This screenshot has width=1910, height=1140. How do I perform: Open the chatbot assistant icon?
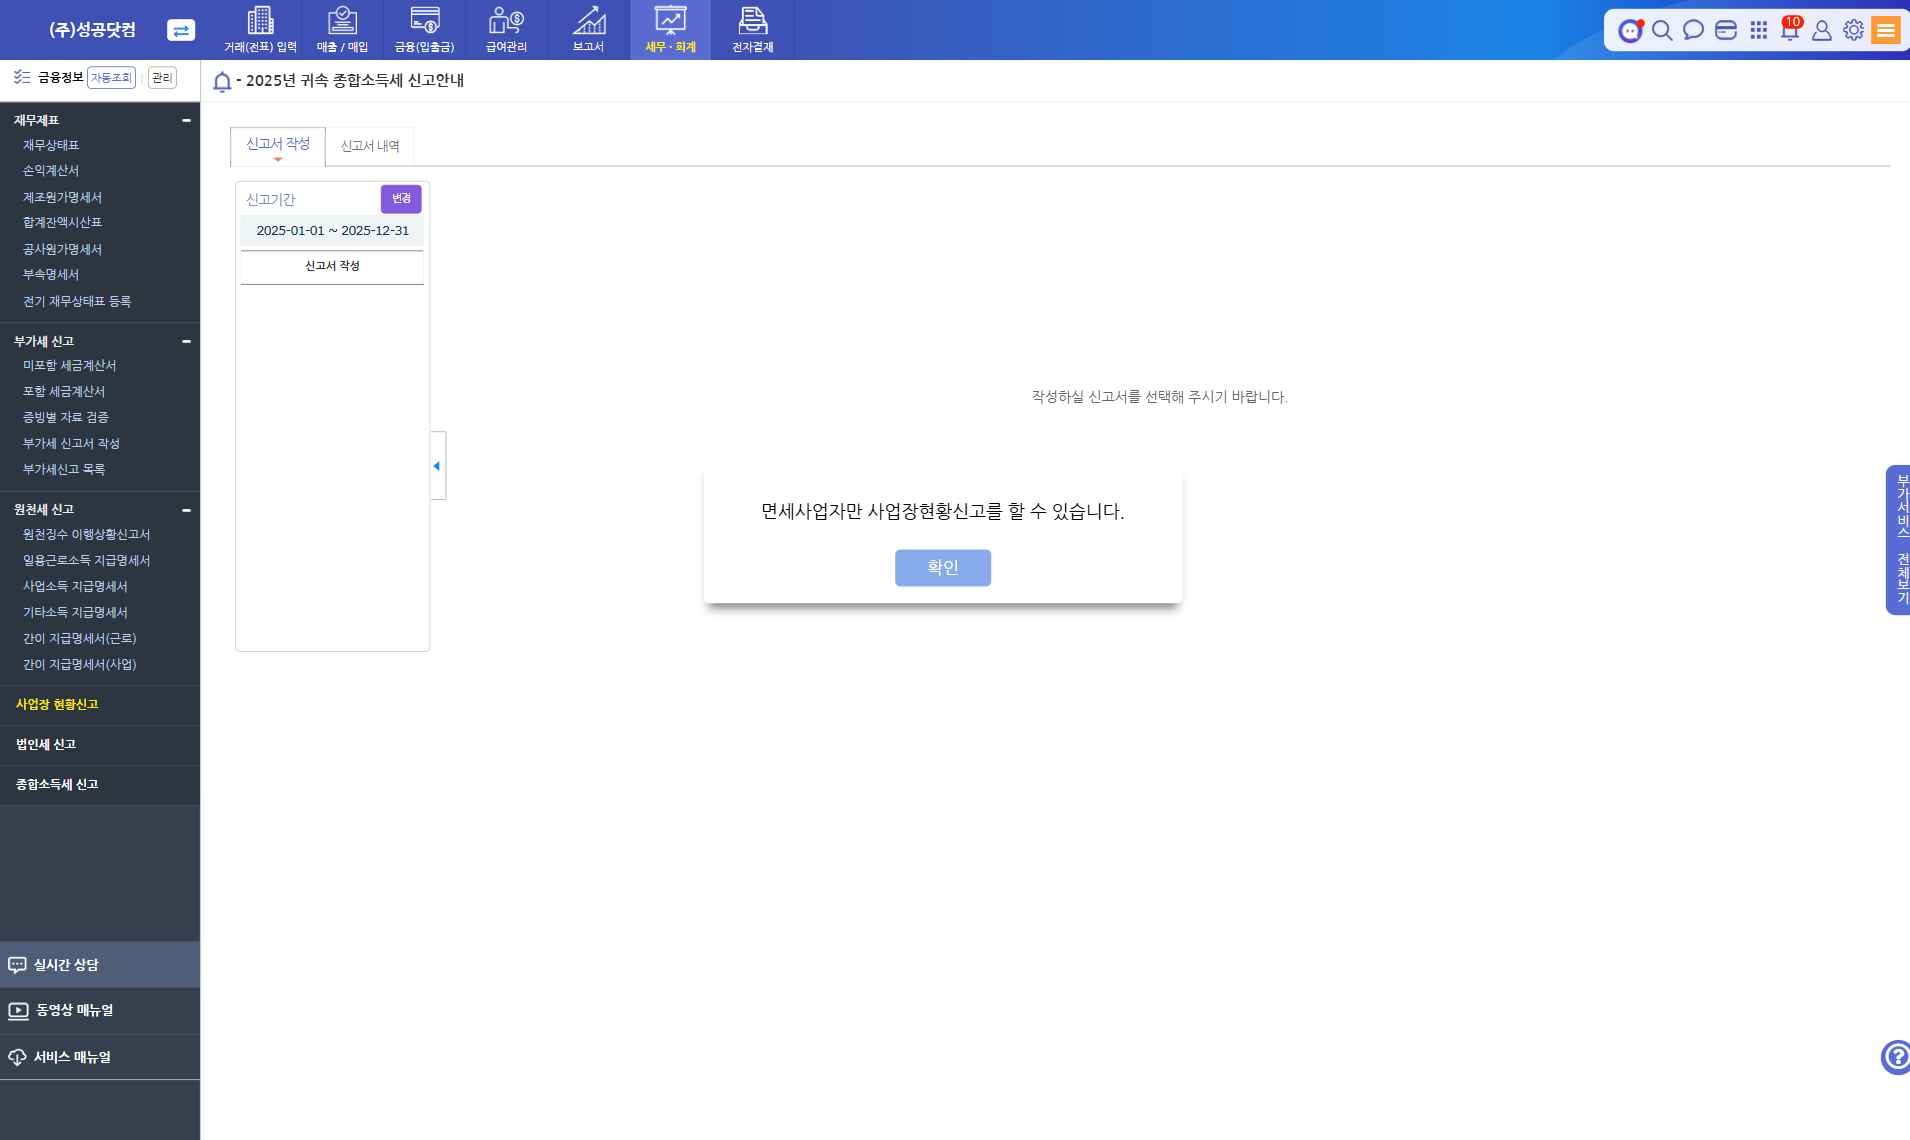click(1631, 30)
